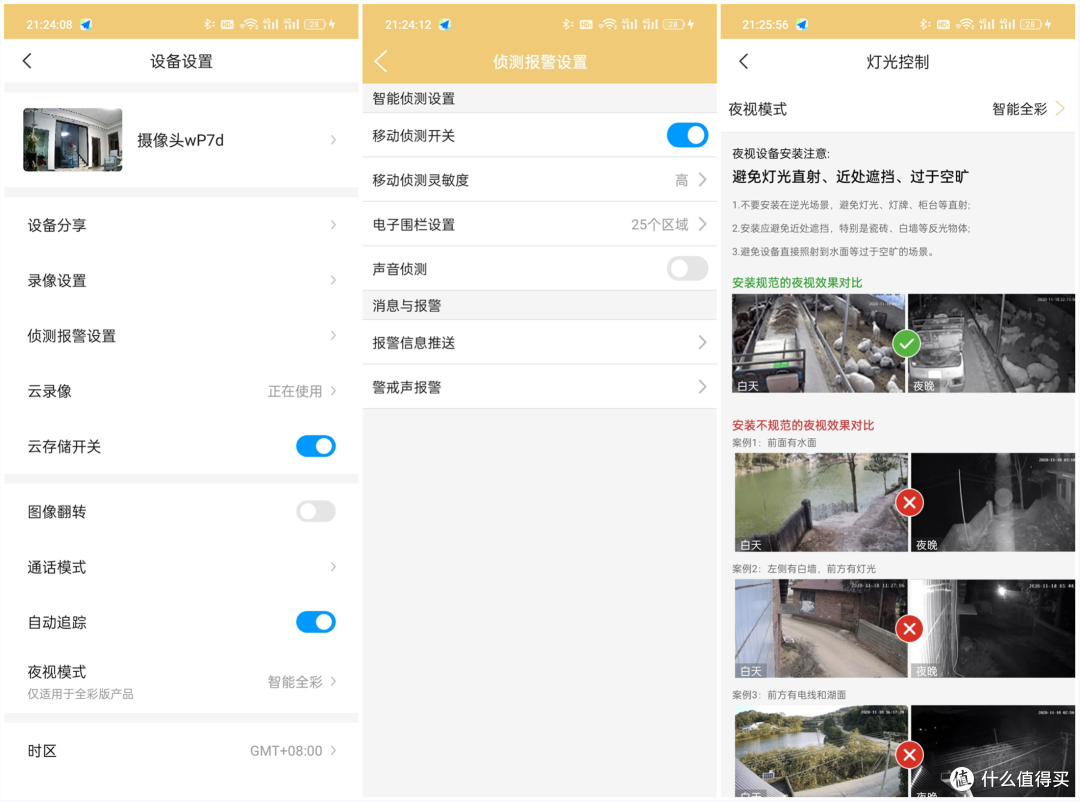Enable 图像翻转 toggle
Viewport: 1080px width, 802px height.
click(316, 511)
